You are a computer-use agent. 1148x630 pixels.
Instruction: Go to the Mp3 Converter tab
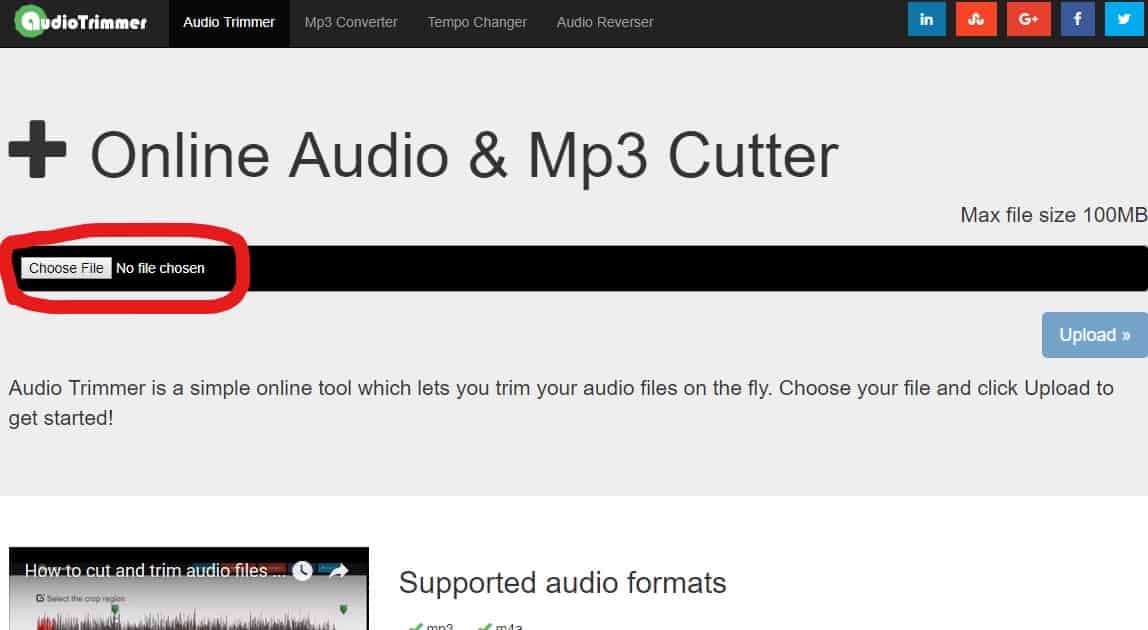pyautogui.click(x=351, y=23)
